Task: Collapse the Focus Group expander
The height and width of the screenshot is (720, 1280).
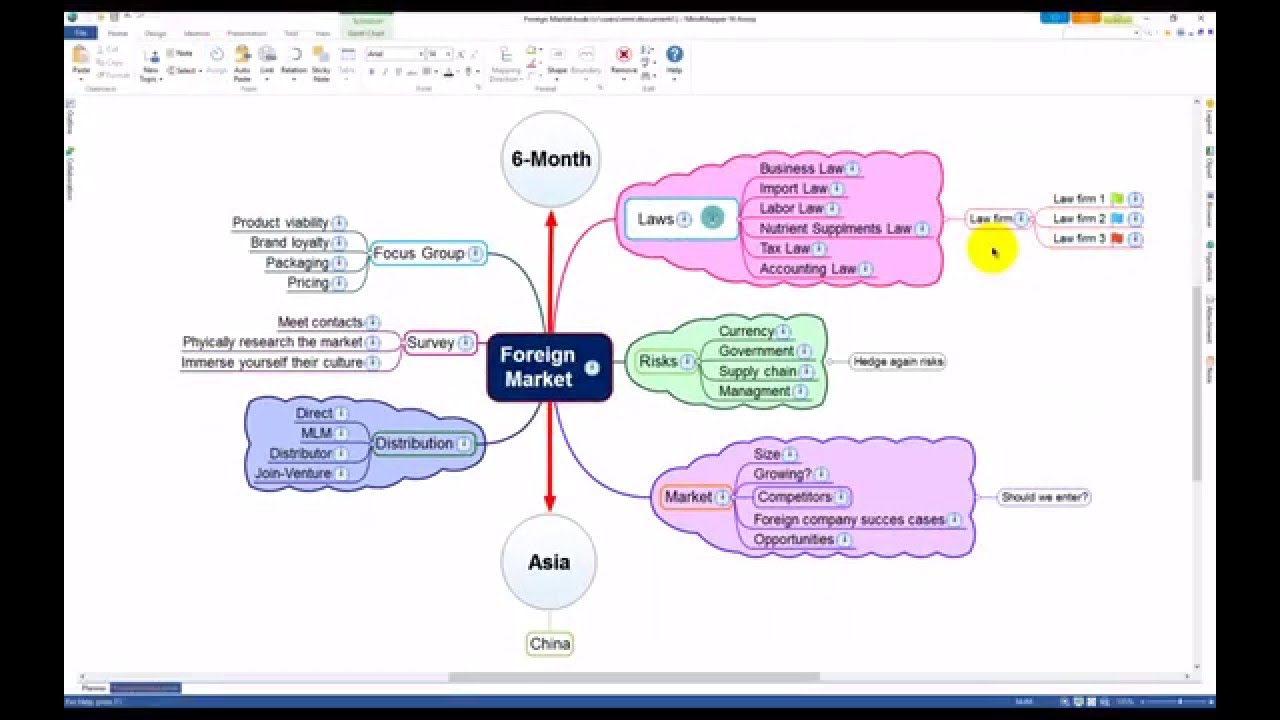Action: [x=476, y=254]
